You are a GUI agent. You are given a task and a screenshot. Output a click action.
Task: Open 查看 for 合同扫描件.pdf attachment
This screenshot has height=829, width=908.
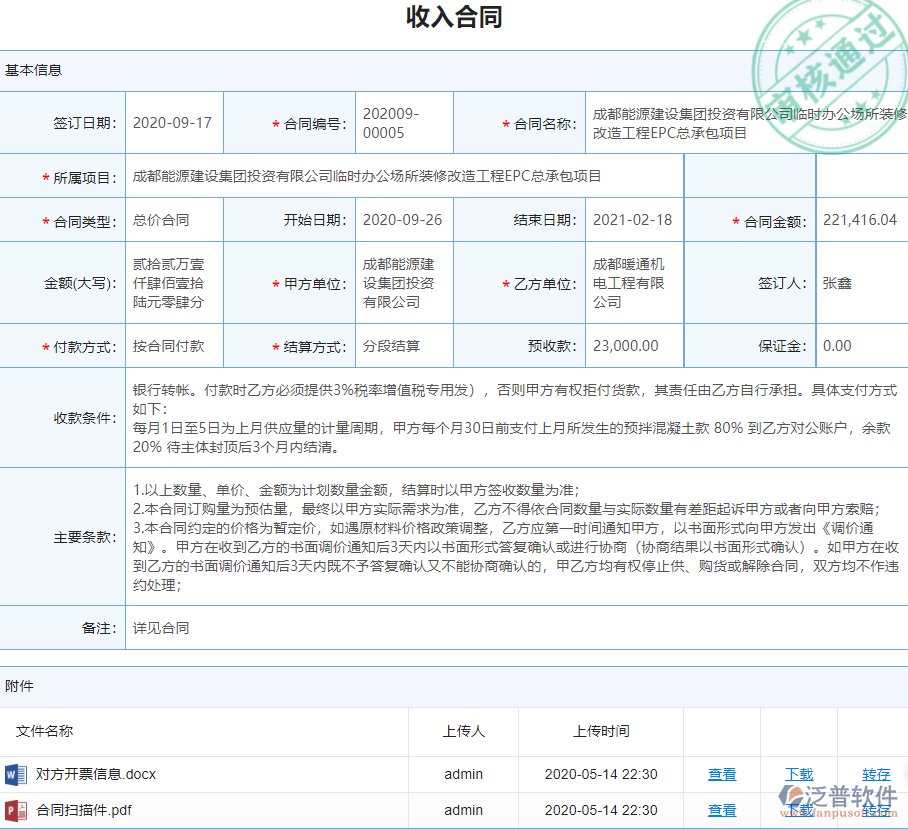click(x=722, y=810)
